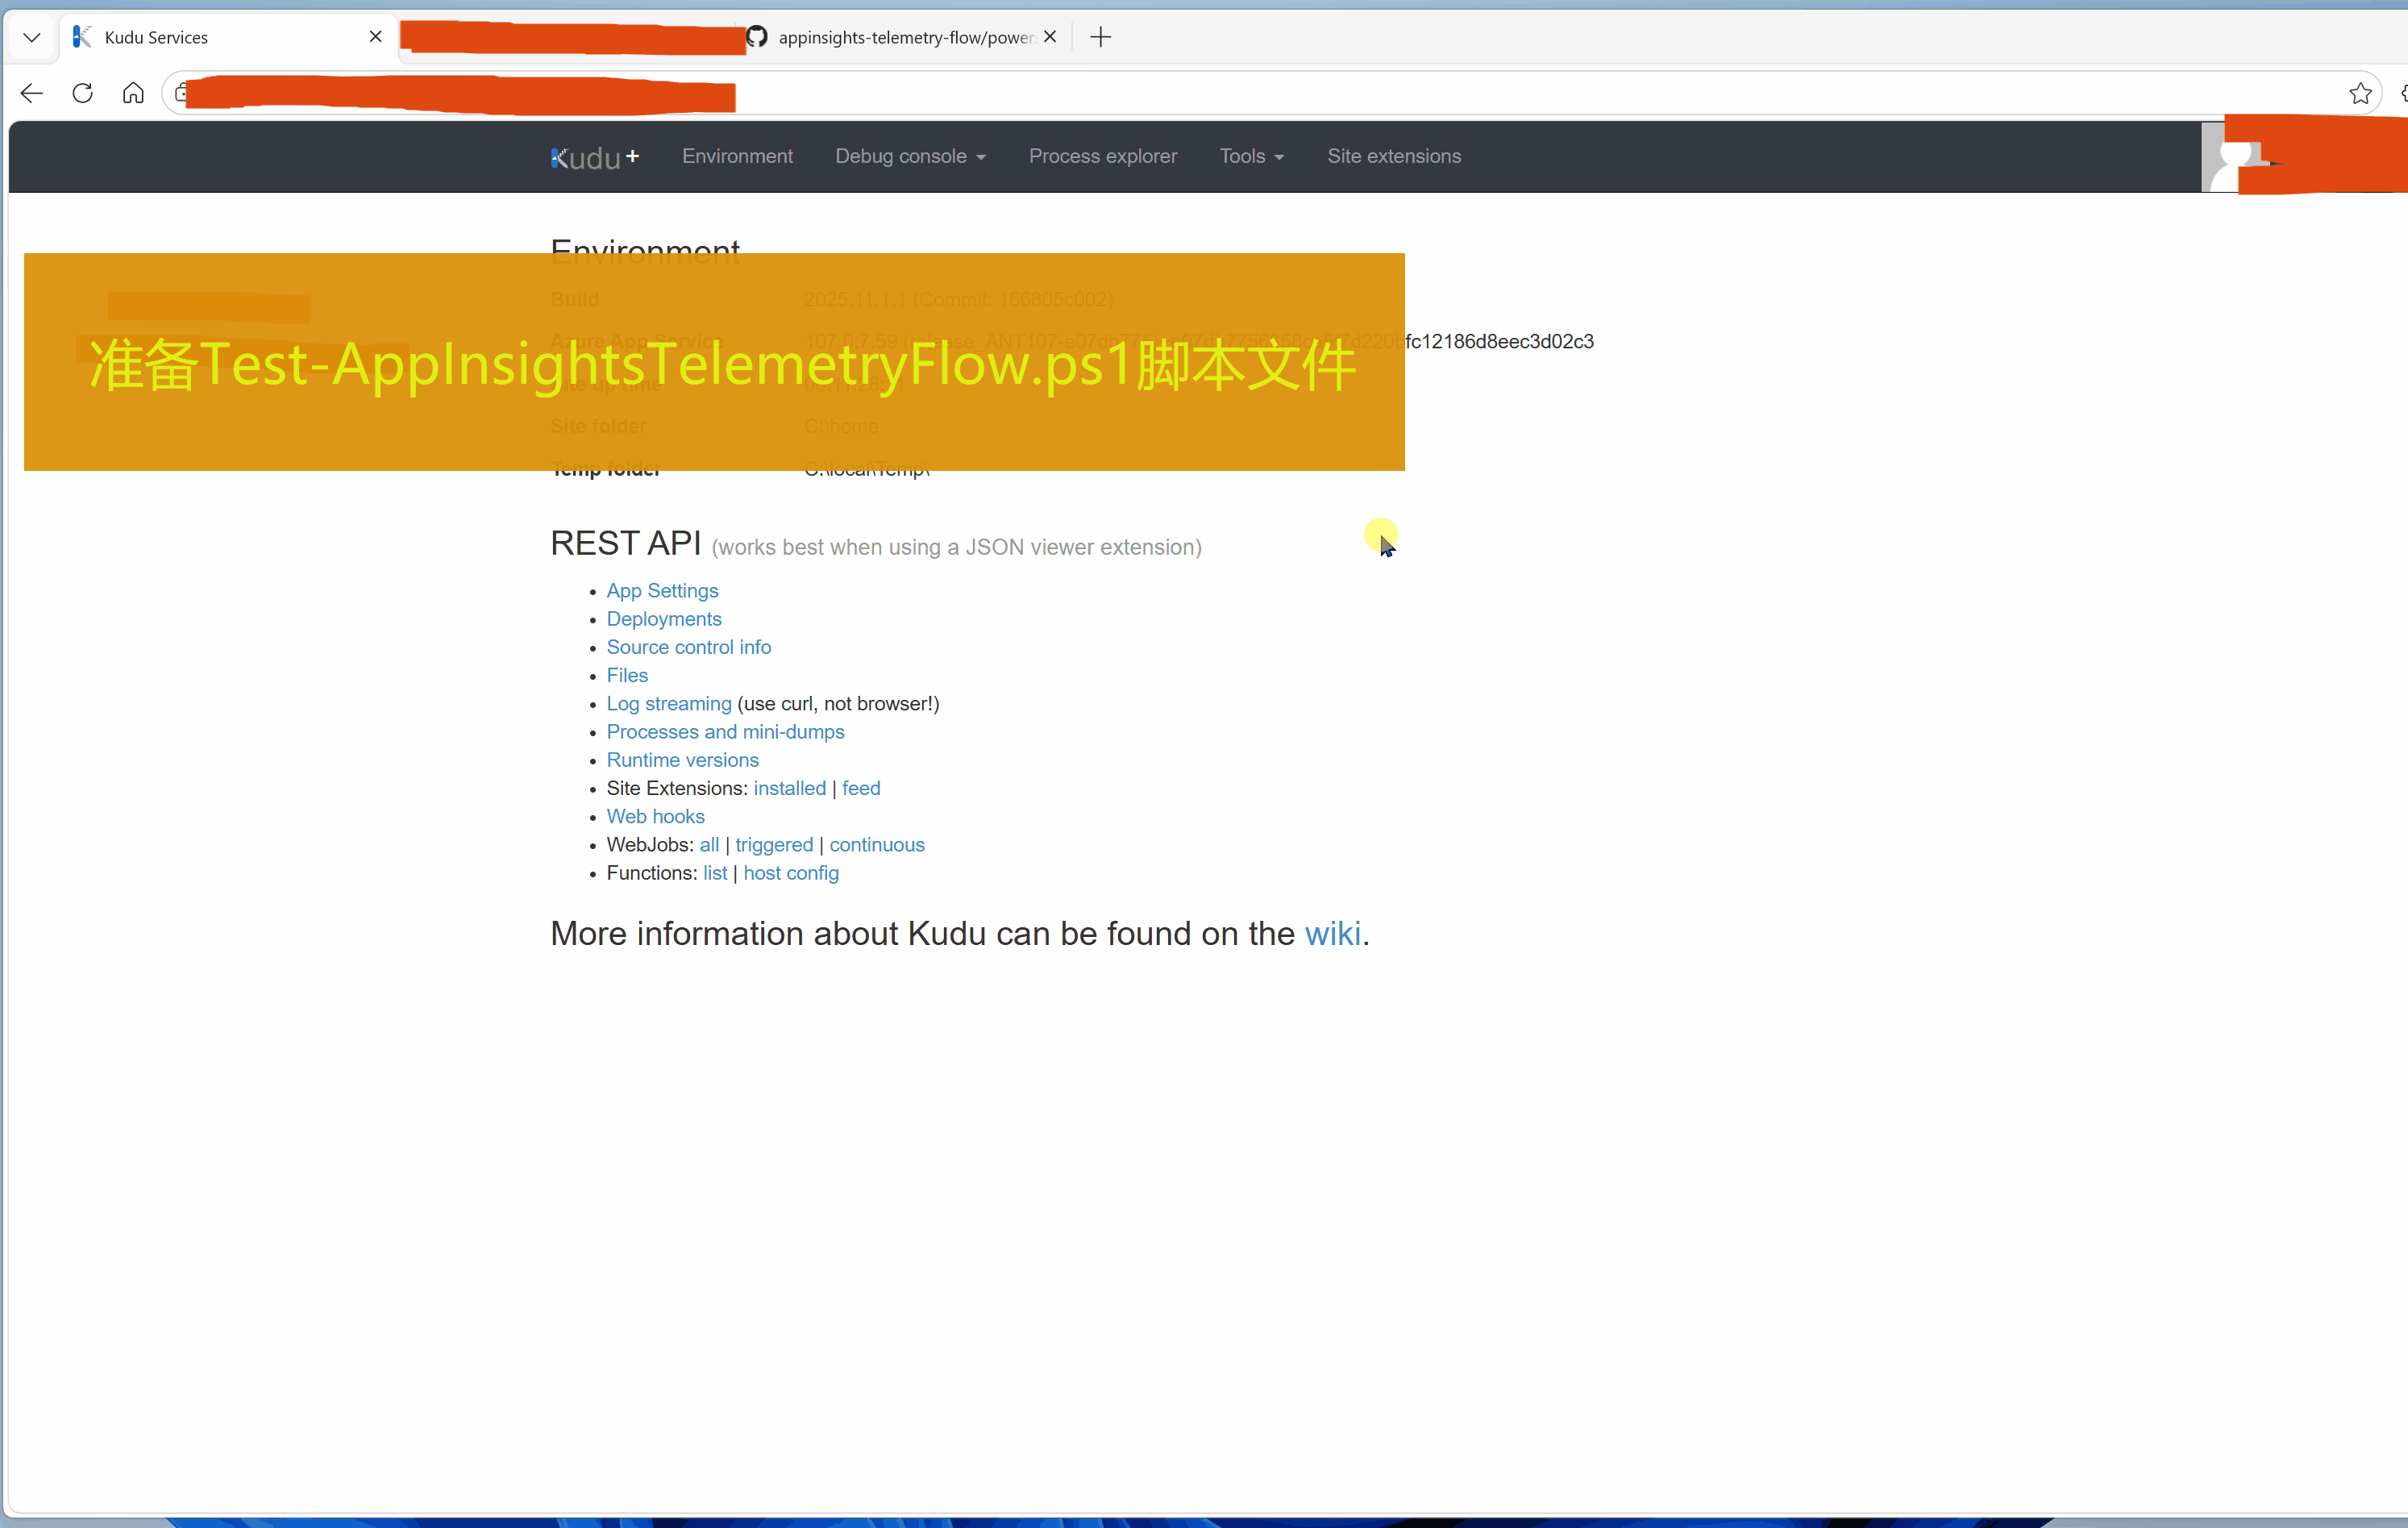The width and height of the screenshot is (2408, 1528).
Task: Bookmark page with star icon
Action: 2360,94
